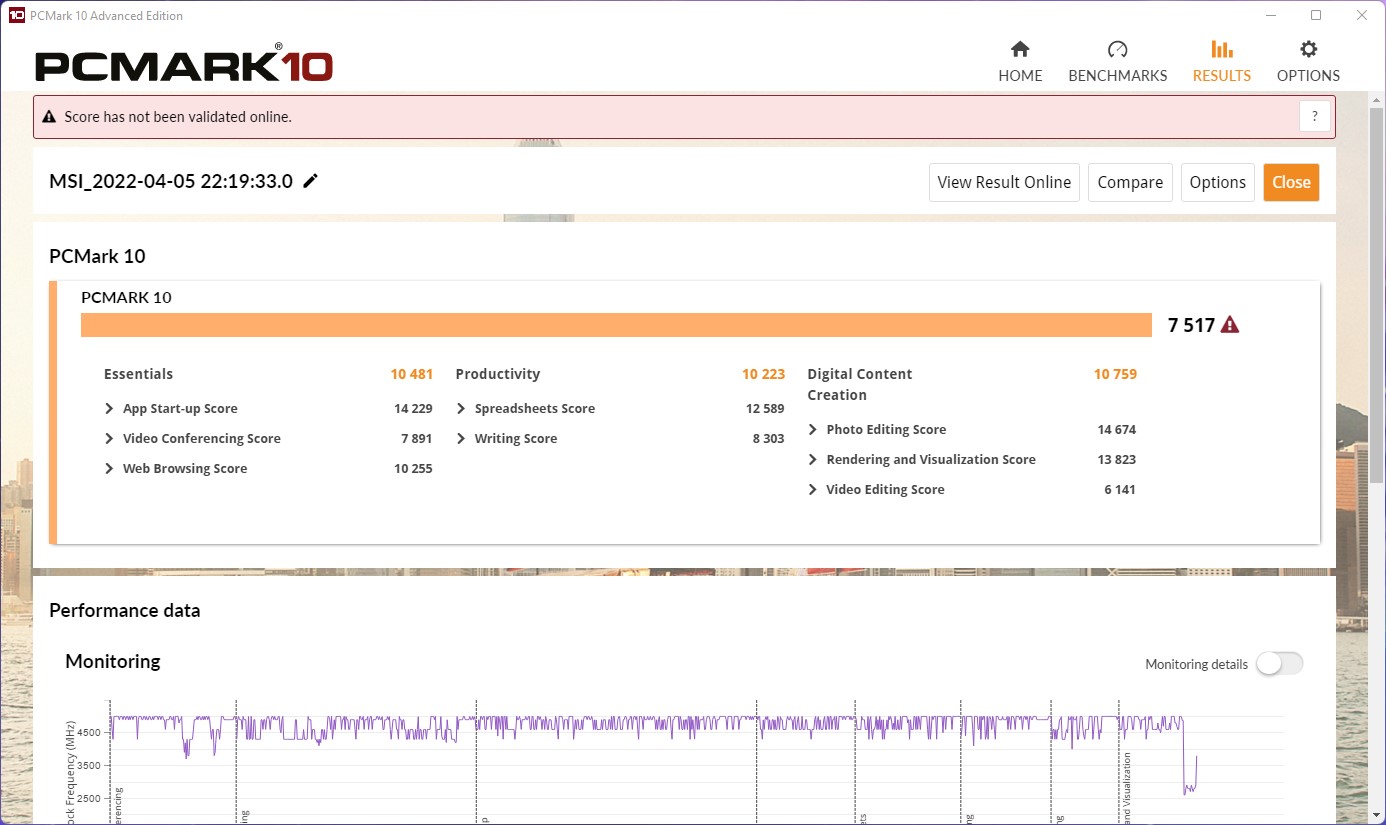
Task: Click the Spreadsheets value 12 589
Action: point(765,409)
